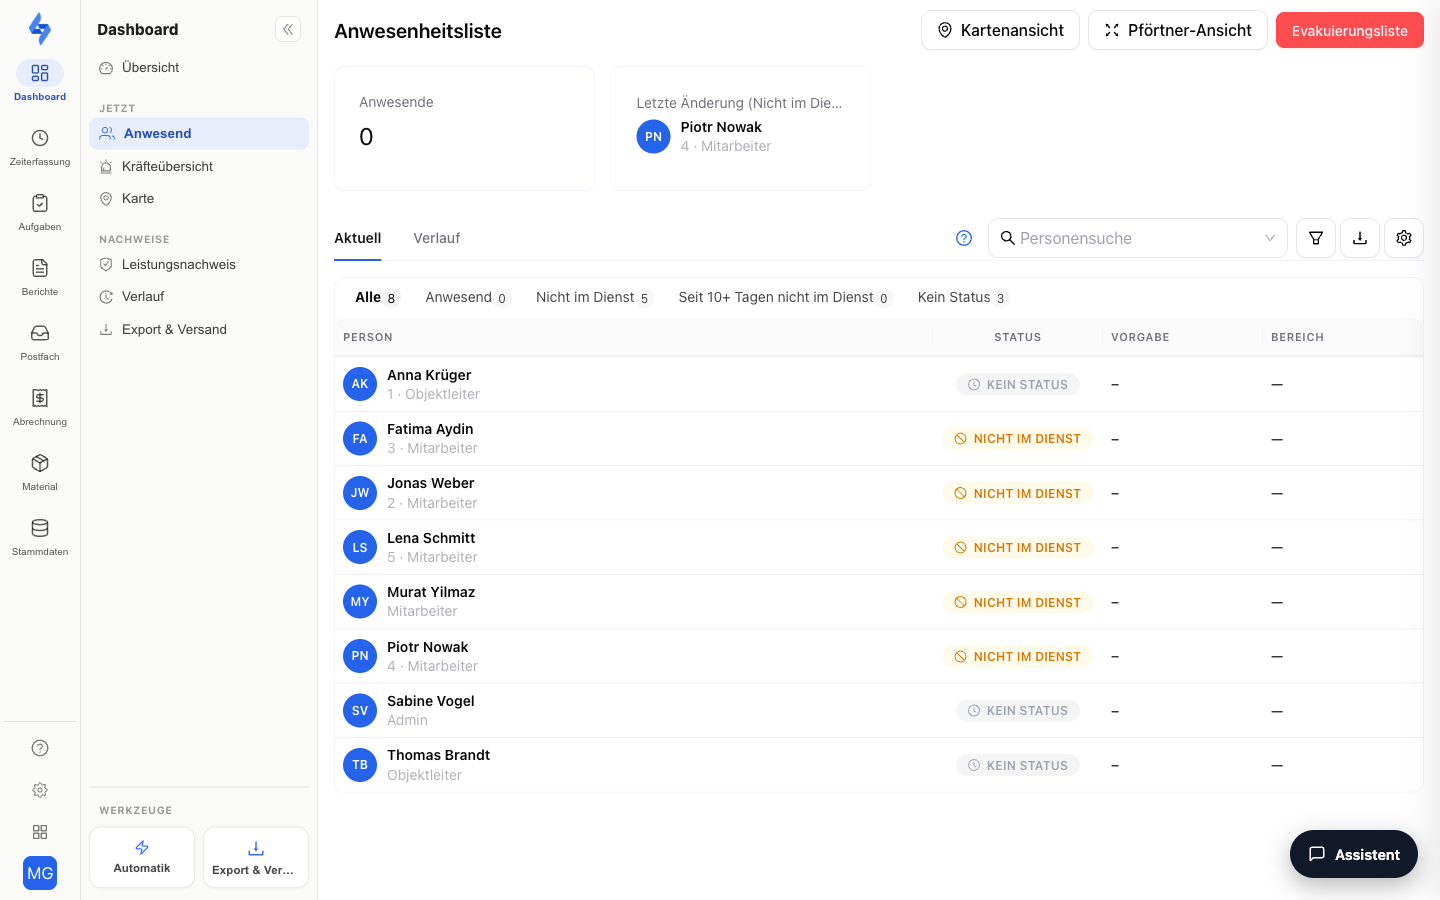Open the Assistent chat
Viewport: 1440px width, 900px height.
click(1354, 854)
